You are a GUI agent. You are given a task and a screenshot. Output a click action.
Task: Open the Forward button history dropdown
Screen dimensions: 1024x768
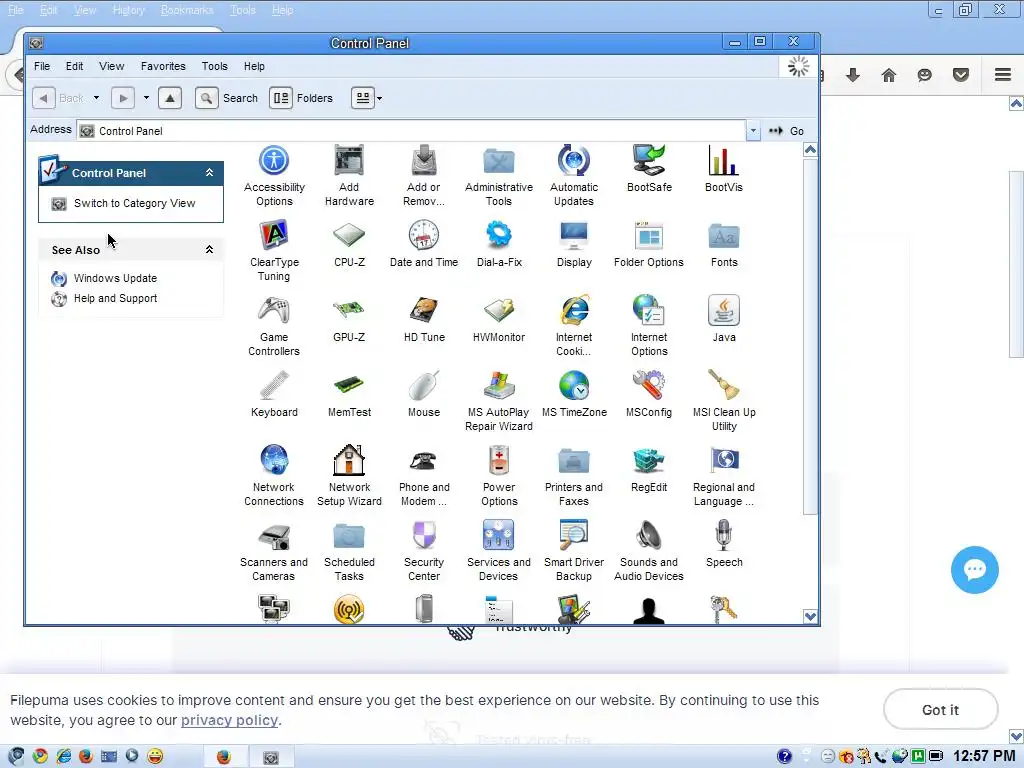pos(146,98)
